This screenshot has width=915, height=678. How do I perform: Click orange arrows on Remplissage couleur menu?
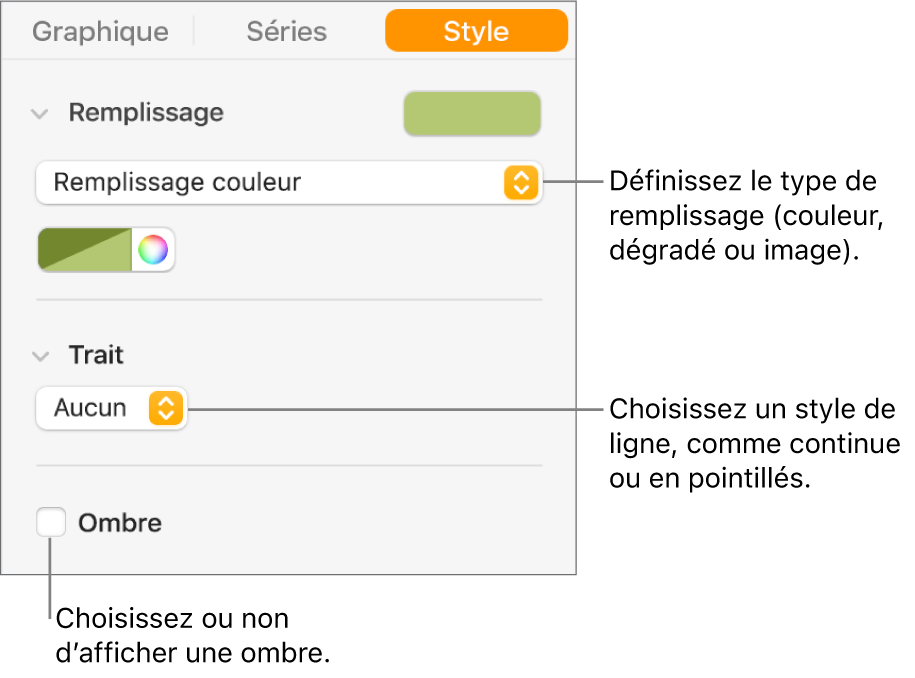[520, 183]
